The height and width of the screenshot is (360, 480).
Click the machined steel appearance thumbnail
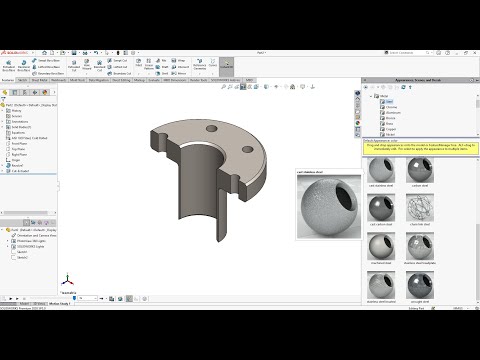381,247
